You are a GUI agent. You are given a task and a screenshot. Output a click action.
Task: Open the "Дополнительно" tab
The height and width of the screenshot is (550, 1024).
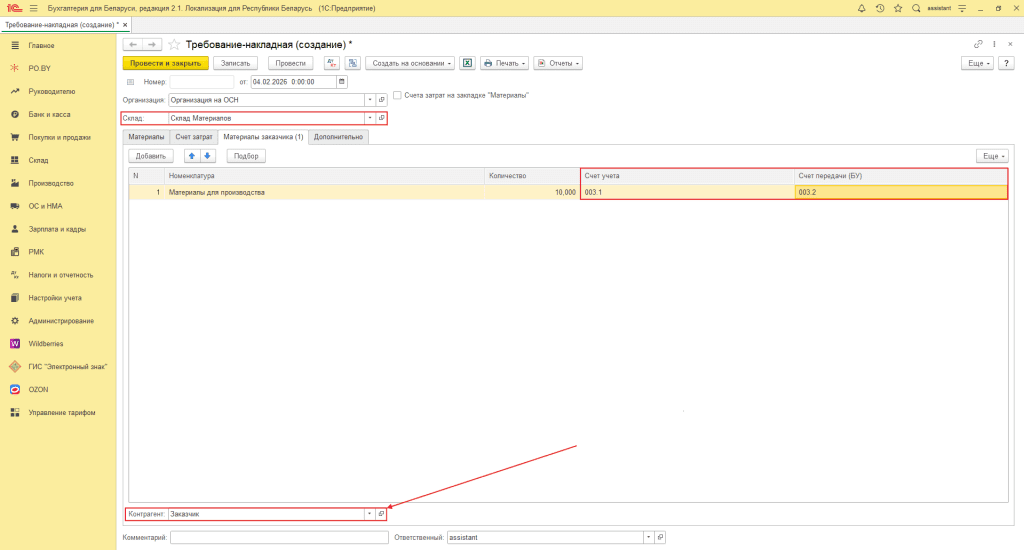(338, 136)
